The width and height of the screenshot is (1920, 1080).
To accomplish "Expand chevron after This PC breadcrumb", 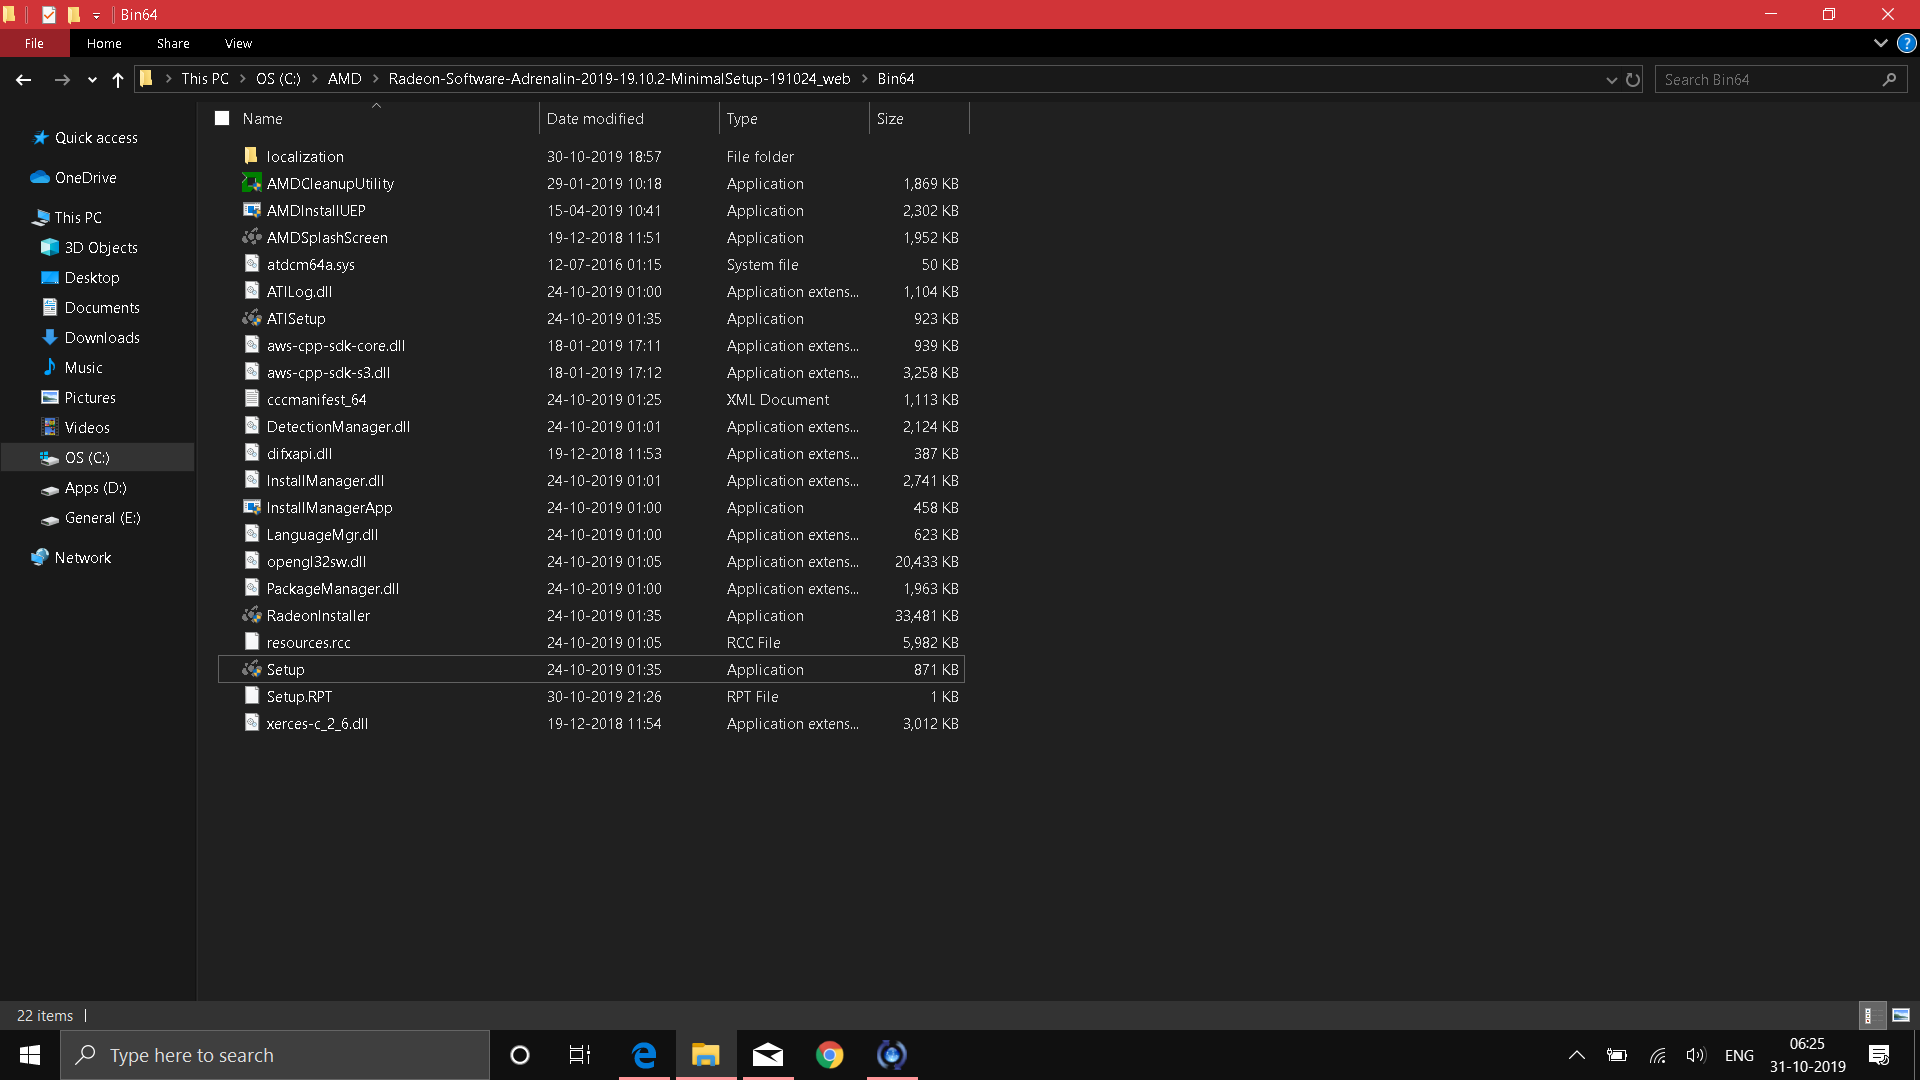I will tap(243, 79).
